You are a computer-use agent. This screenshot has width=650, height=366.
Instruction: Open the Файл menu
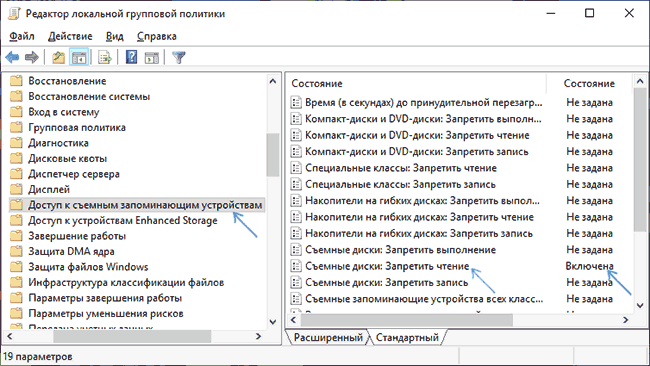[x=22, y=36]
